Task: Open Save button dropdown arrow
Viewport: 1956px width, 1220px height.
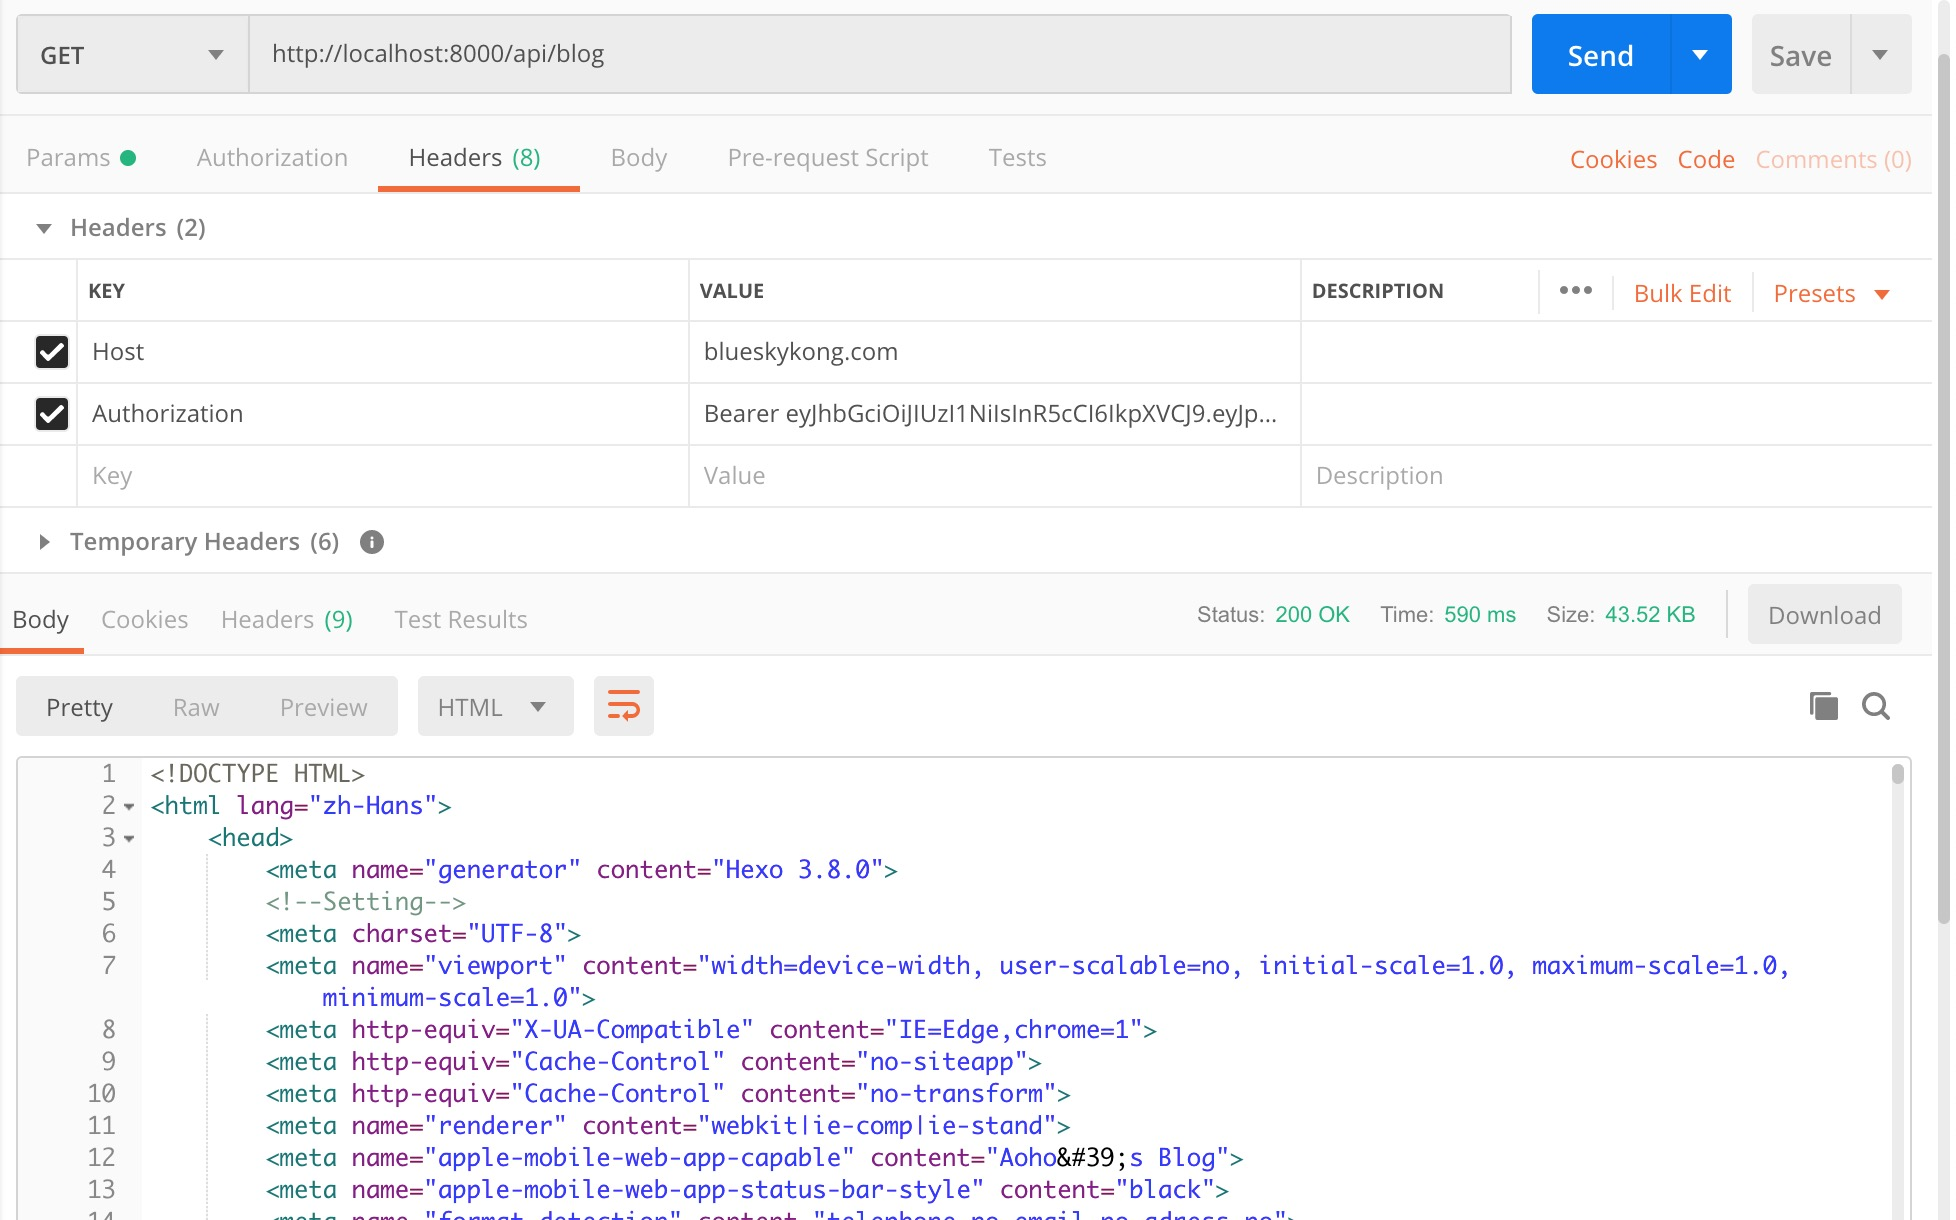Action: tap(1880, 55)
